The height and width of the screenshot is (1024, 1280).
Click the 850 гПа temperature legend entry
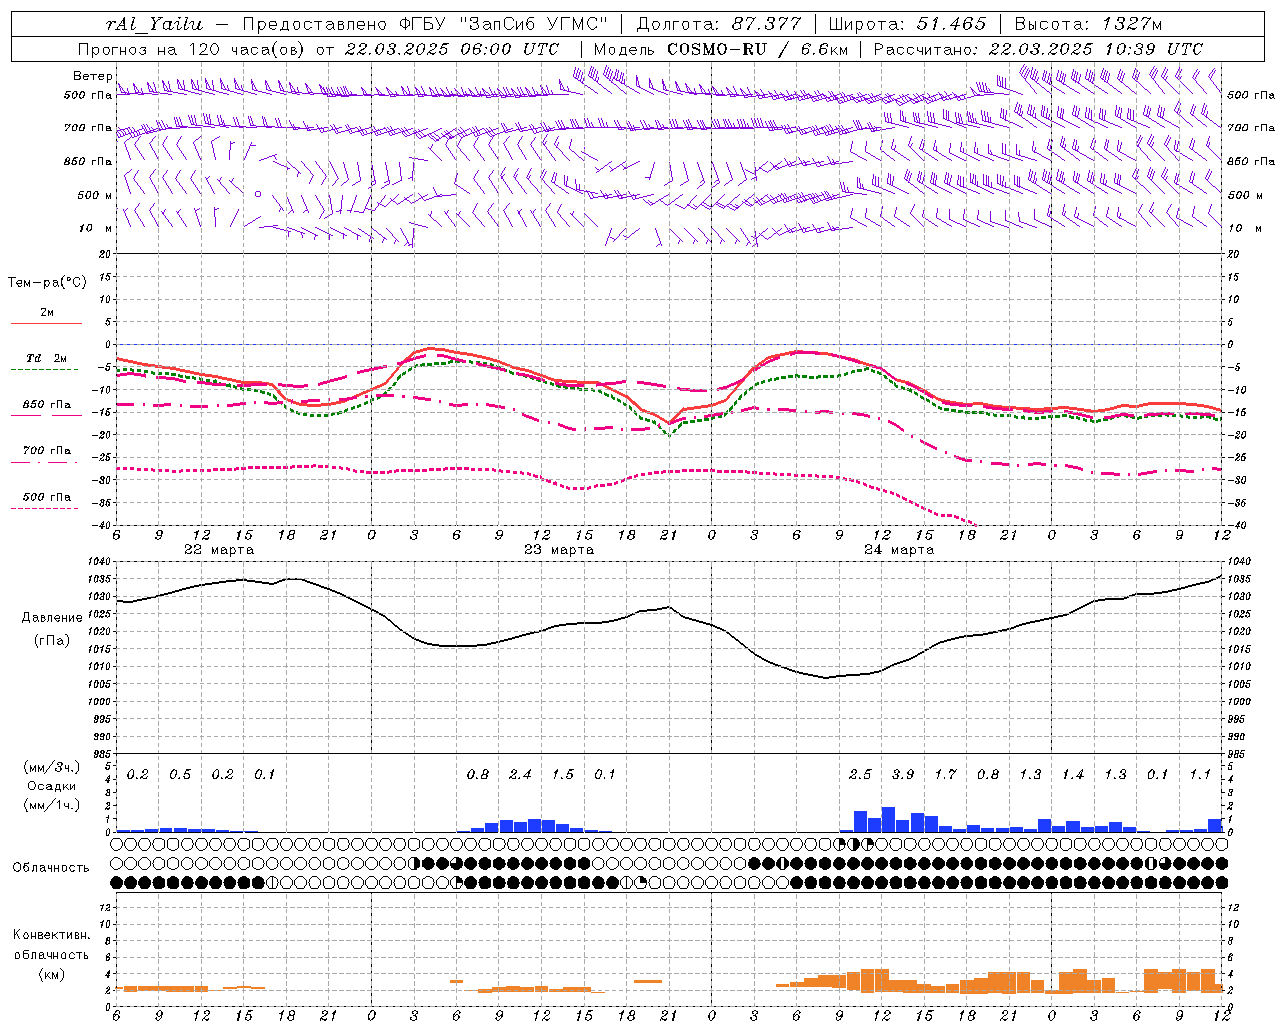pyautogui.click(x=46, y=405)
